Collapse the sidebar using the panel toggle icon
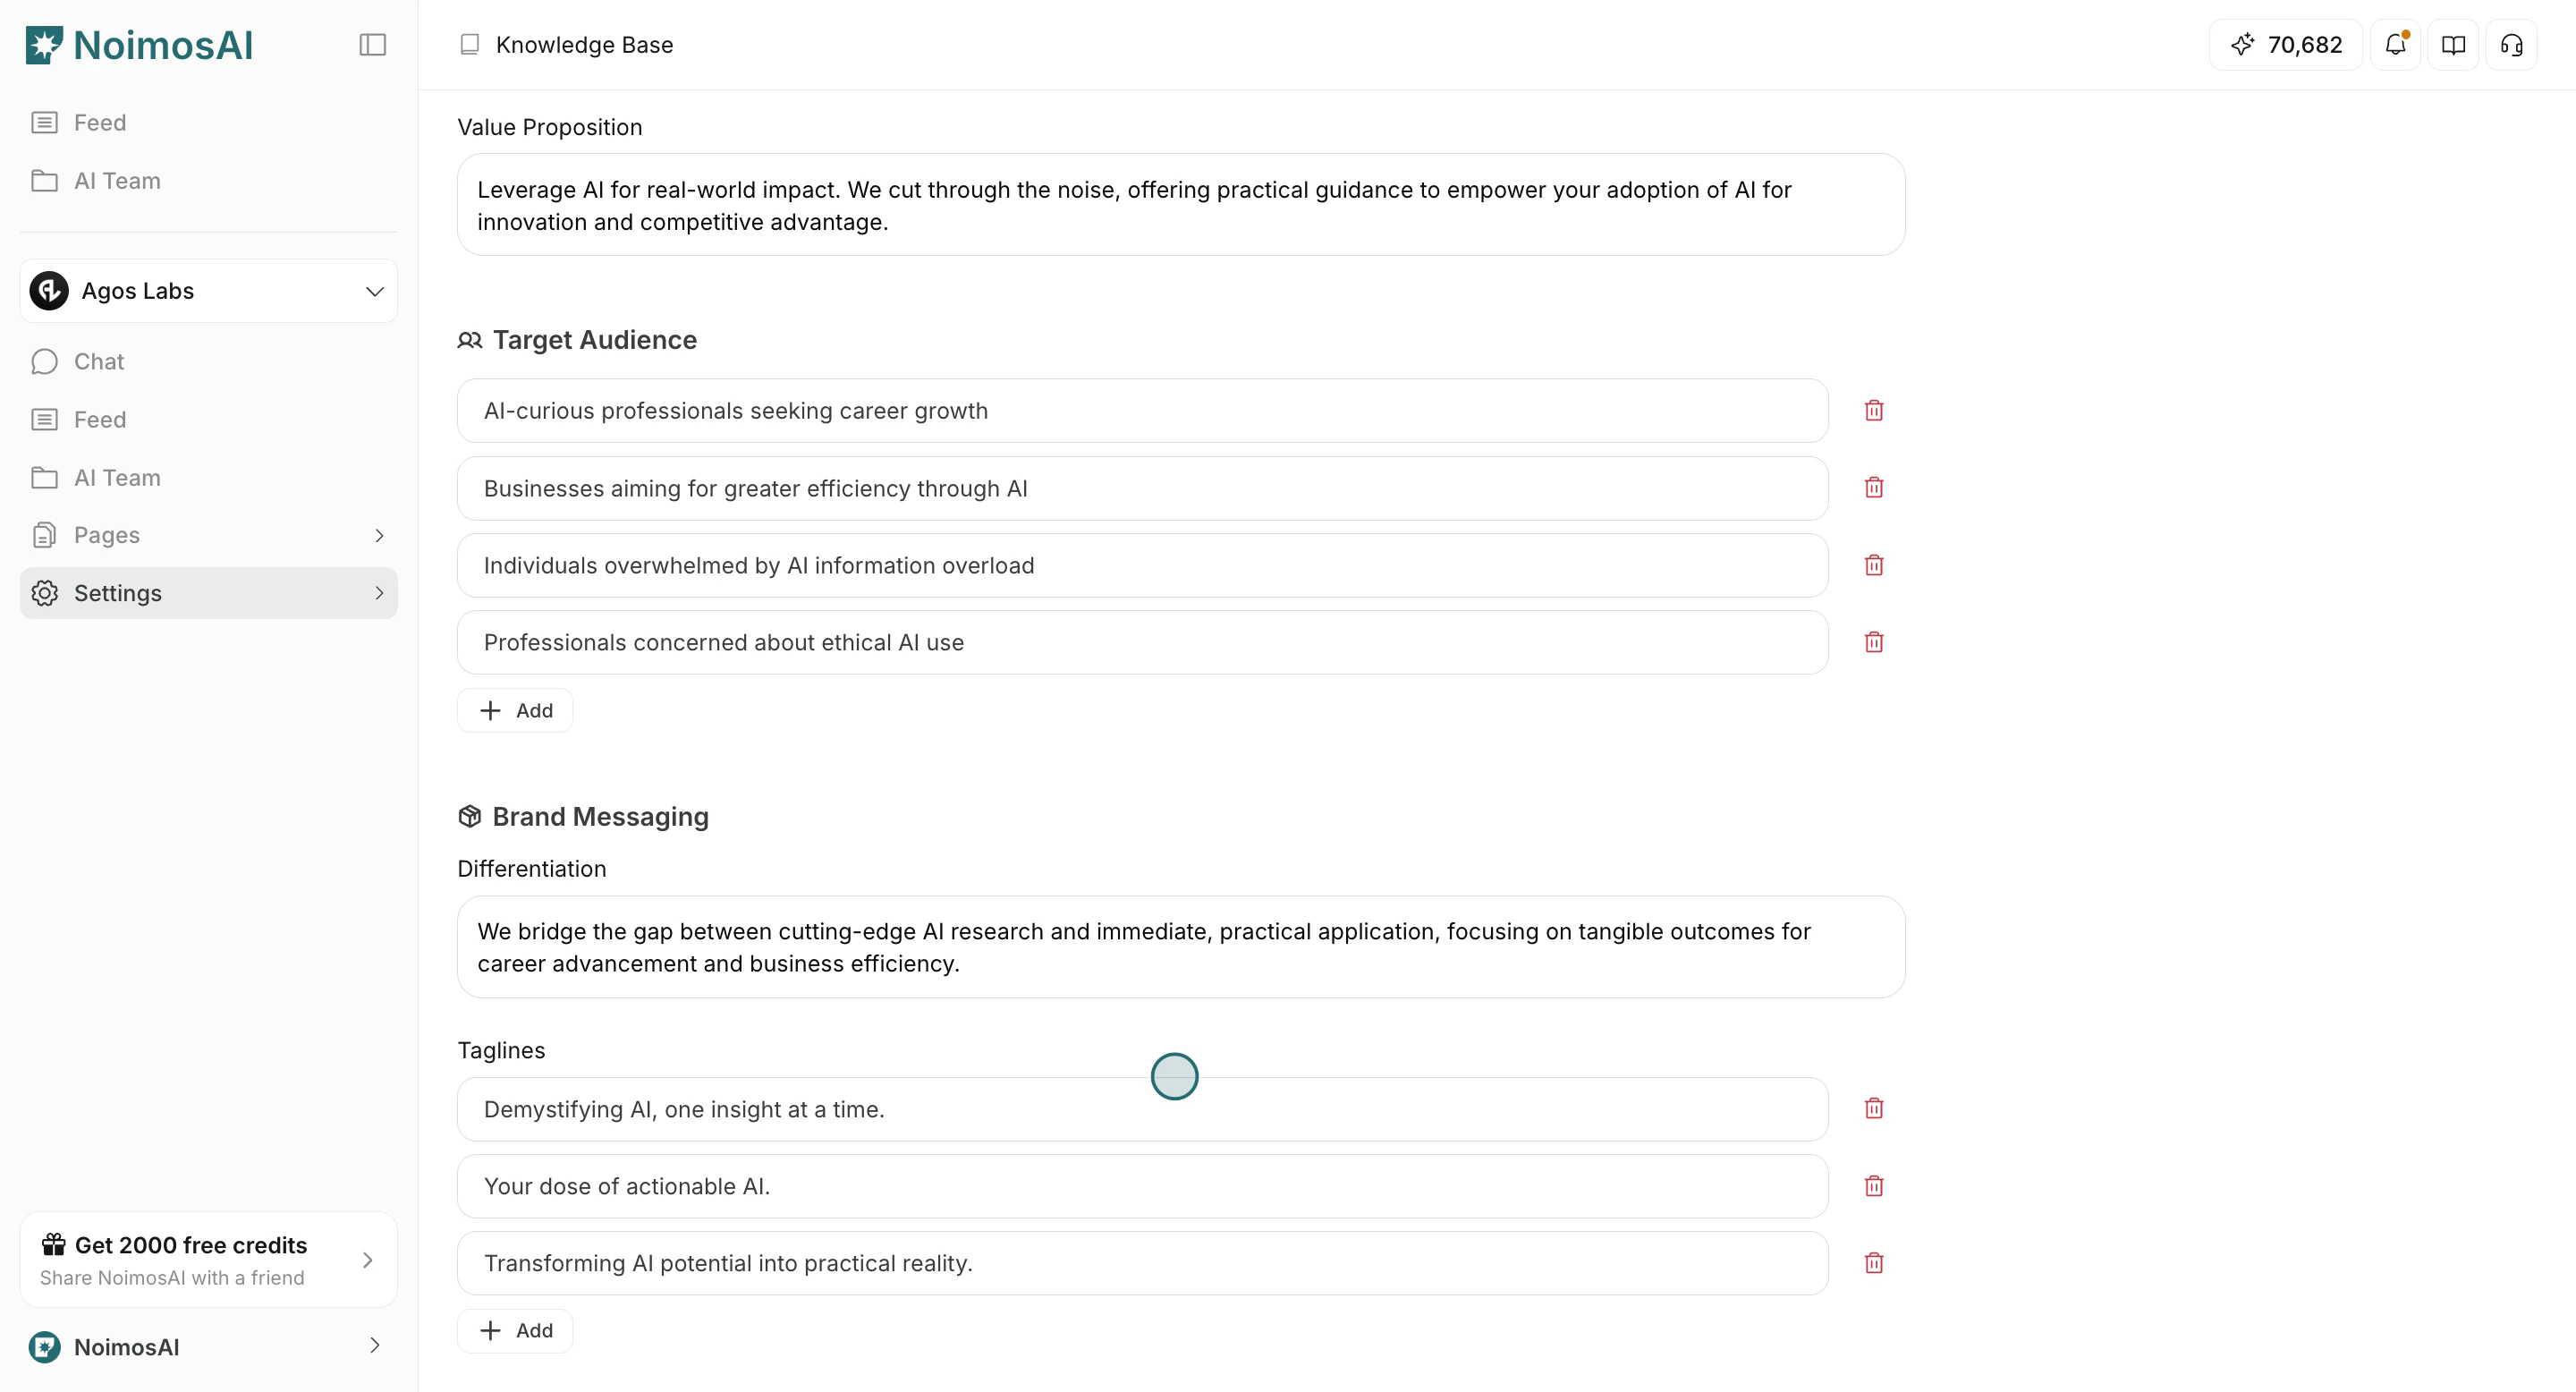The height and width of the screenshot is (1392, 2576). [372, 44]
